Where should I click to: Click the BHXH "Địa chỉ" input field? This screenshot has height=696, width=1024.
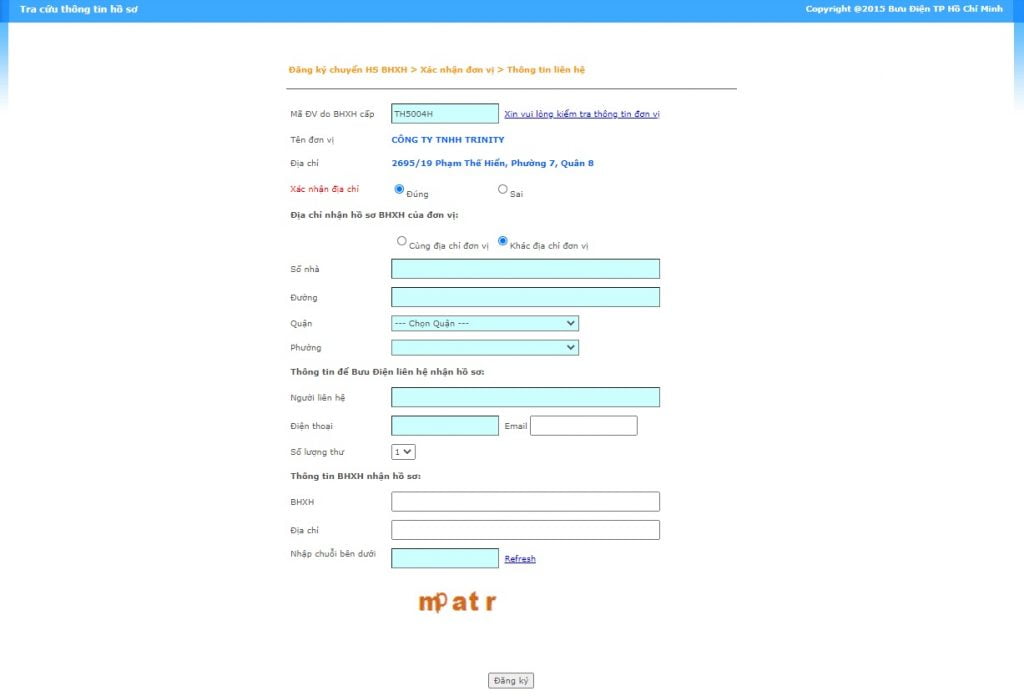point(525,530)
